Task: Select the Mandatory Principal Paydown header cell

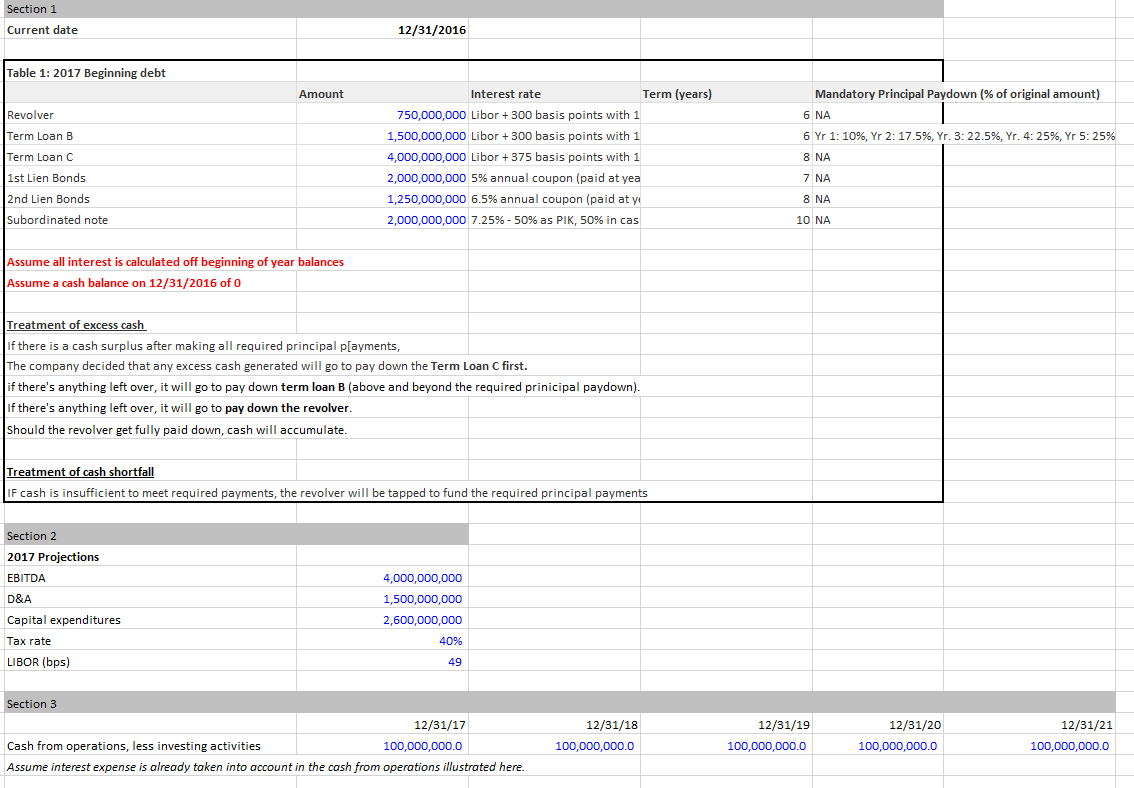Action: tap(957, 94)
